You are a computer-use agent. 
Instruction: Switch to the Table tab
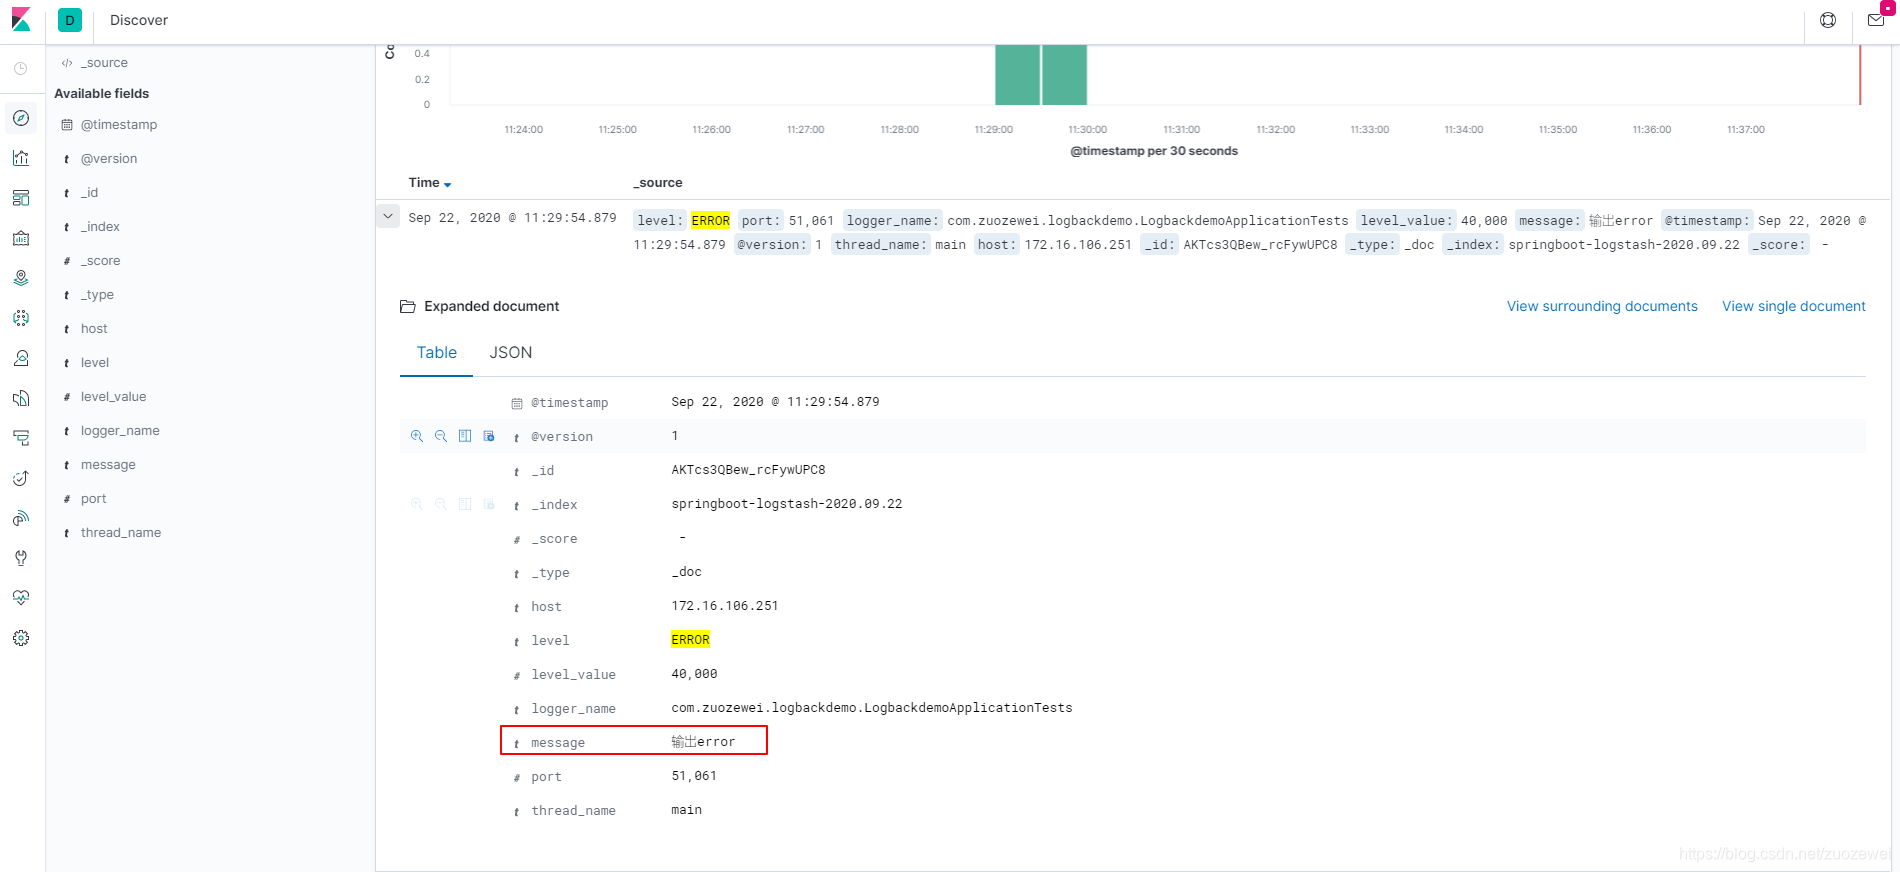click(x=436, y=353)
